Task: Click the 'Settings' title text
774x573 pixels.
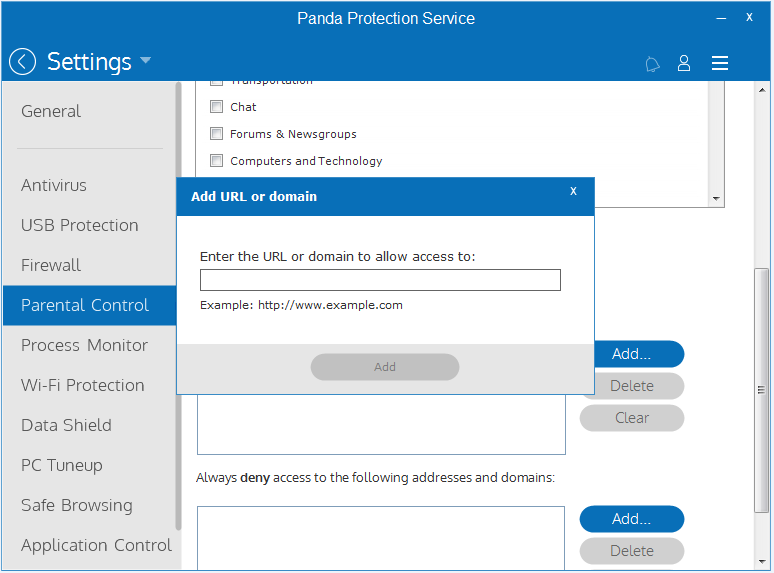Action: coord(89,62)
